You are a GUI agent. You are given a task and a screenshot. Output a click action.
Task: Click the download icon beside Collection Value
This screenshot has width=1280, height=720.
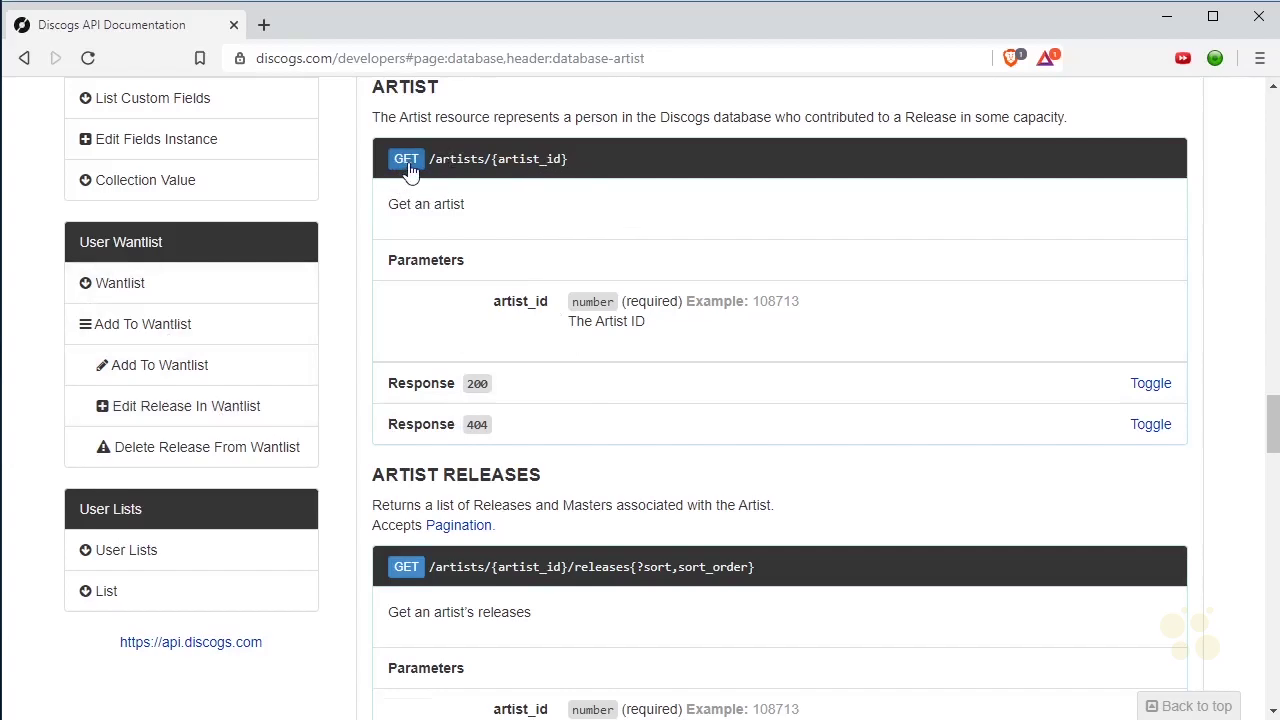(85, 180)
